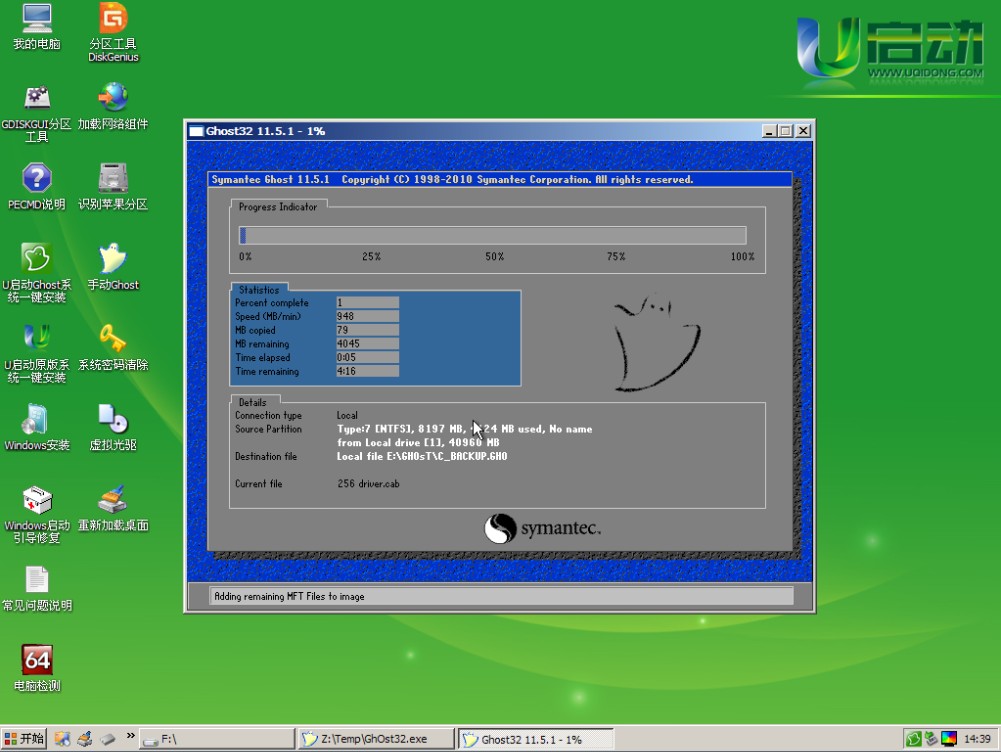Viewport: 1001px width, 752px height.
Task: Activate the Ghost32 11.5.1 - 1% taskbar item
Action: click(x=535, y=739)
